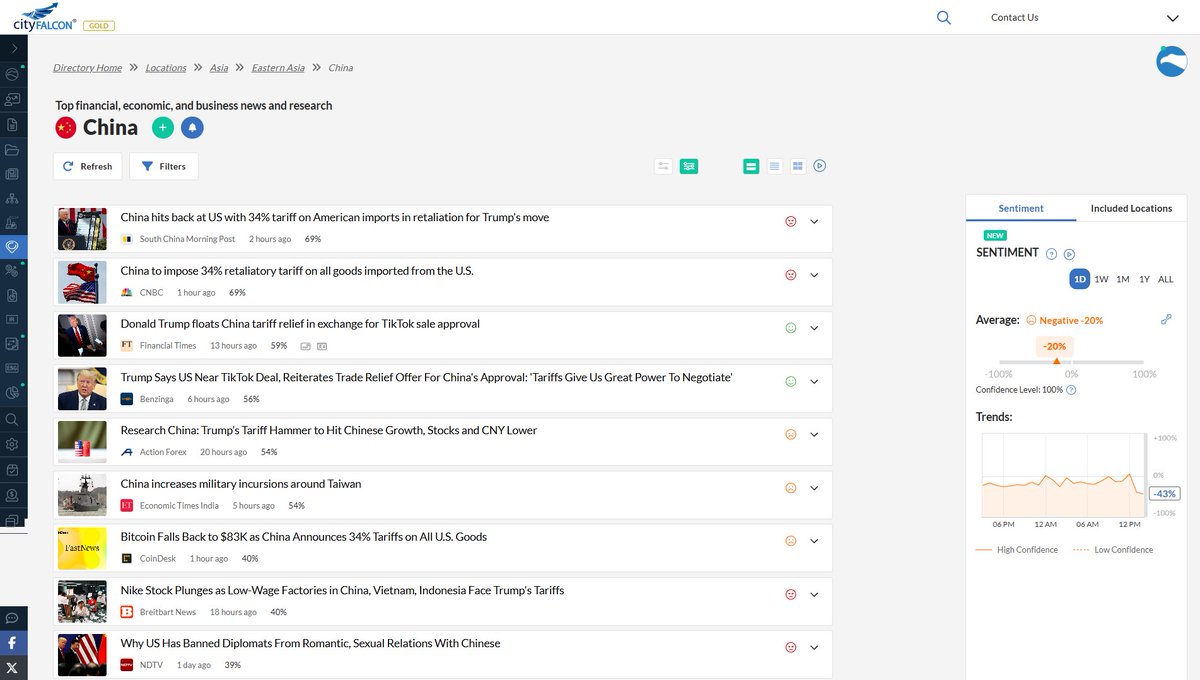Click Confidence Level help icon
The image size is (1200, 680).
(1071, 390)
